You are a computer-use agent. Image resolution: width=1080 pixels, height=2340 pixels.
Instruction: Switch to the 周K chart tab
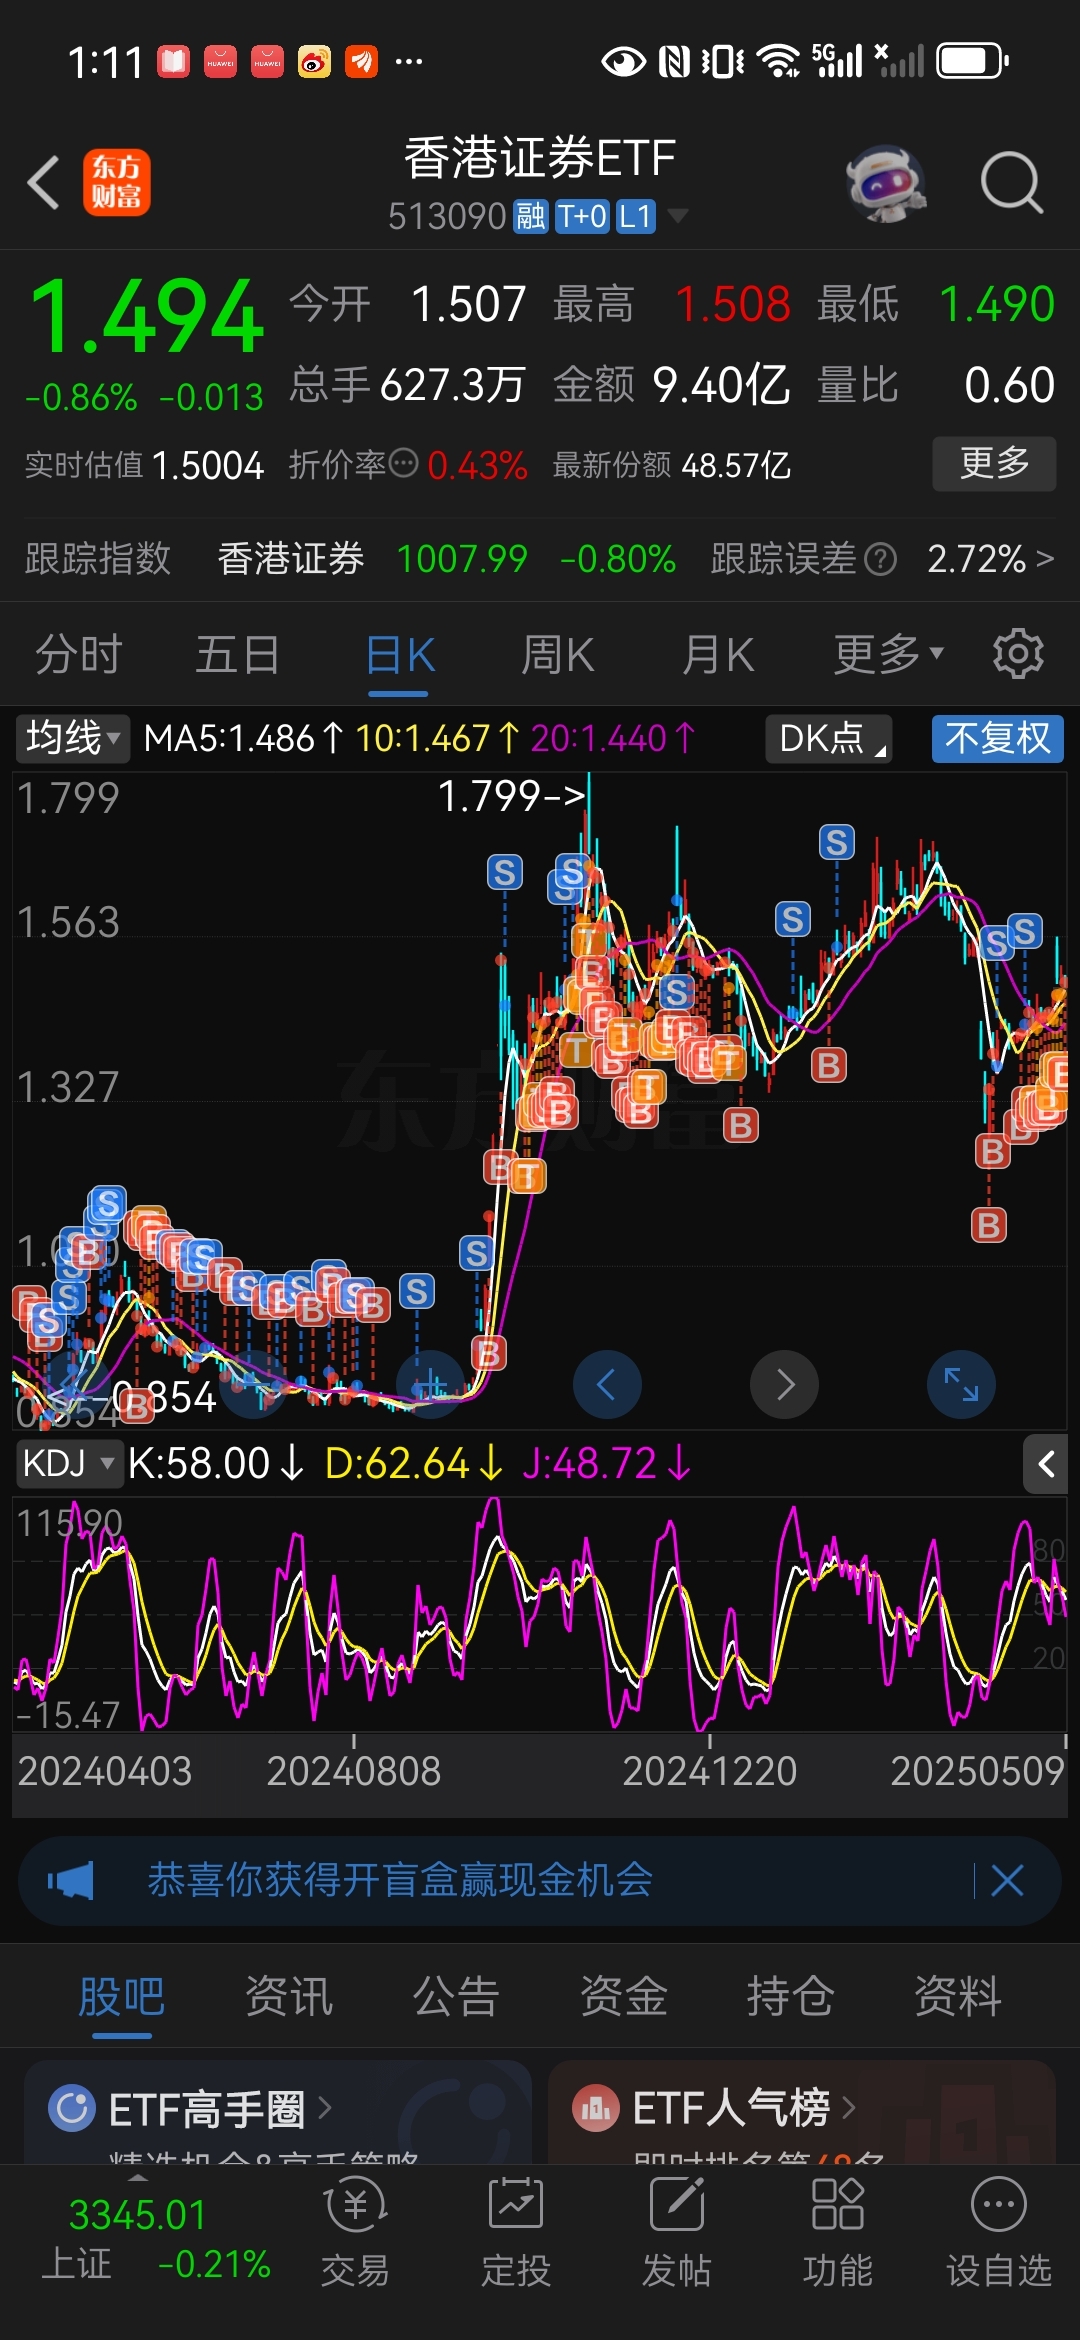pyautogui.click(x=558, y=655)
